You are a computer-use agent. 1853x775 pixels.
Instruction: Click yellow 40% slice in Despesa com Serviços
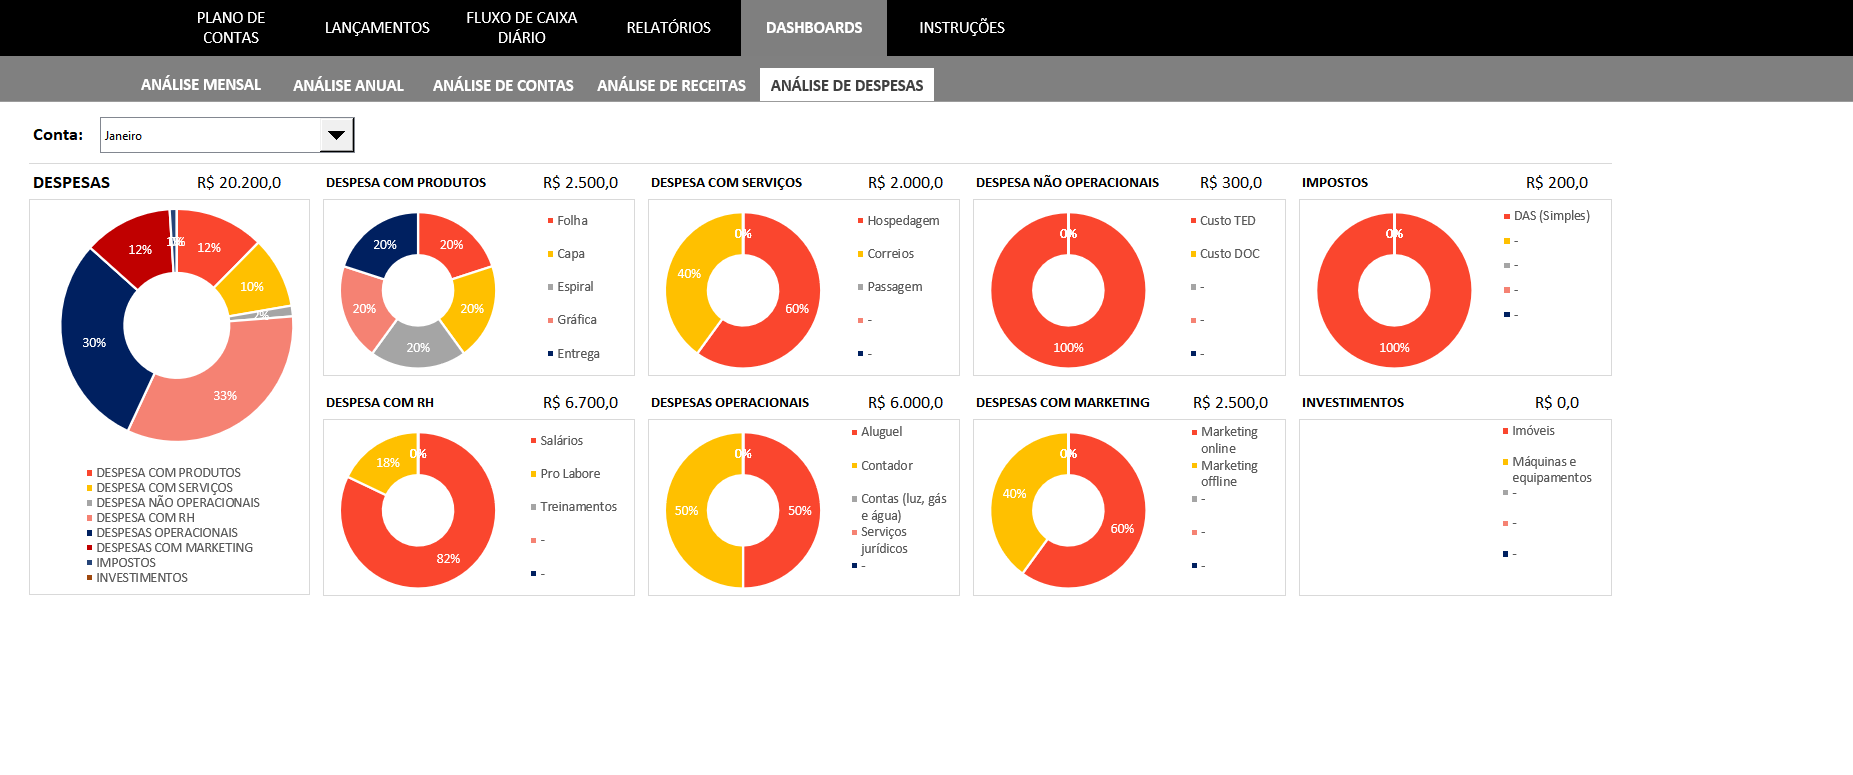tap(689, 274)
